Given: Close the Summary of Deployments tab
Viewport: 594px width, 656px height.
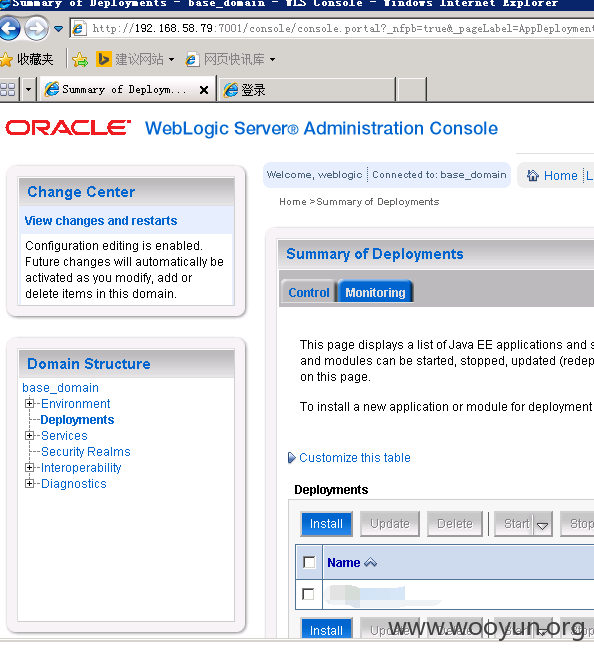Looking at the screenshot, I should [x=204, y=90].
